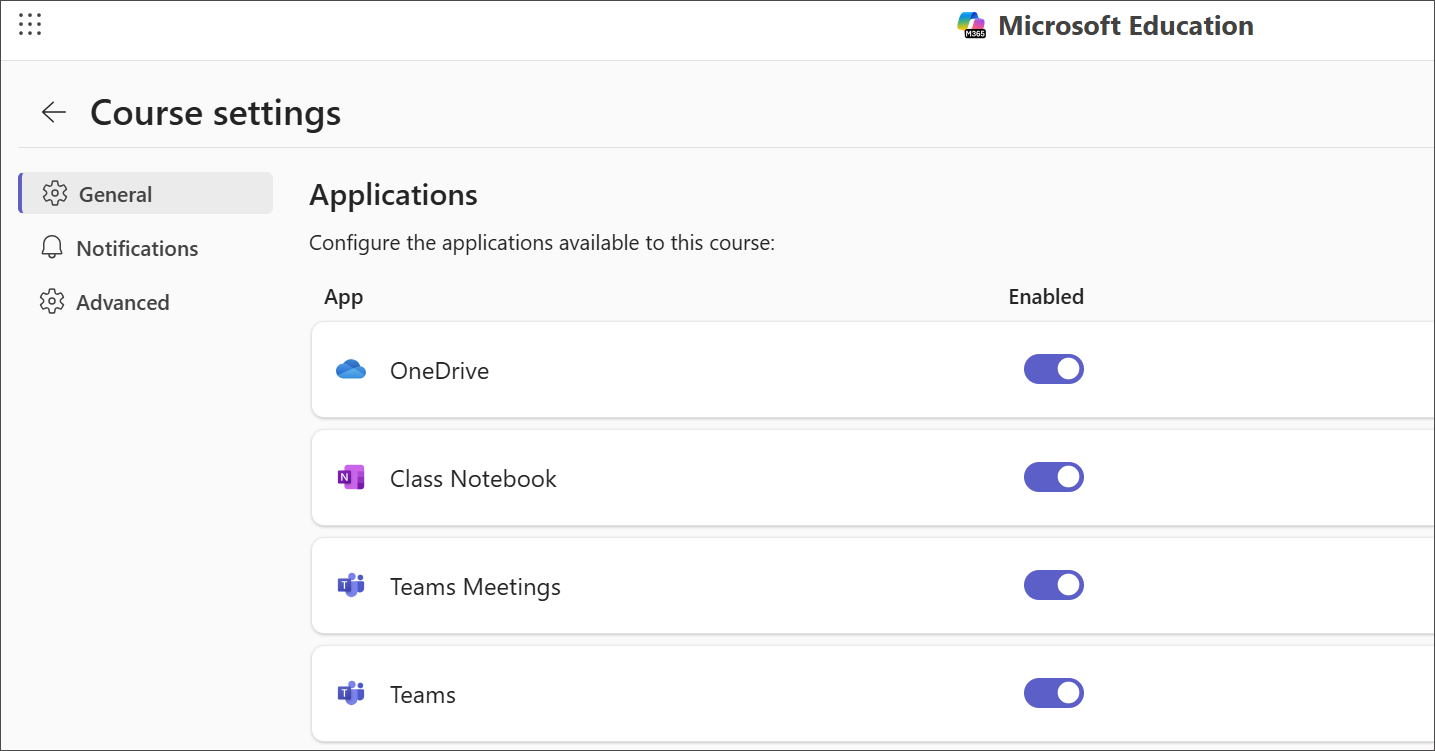This screenshot has width=1435, height=751.
Task: Click the Class Notebook app icon
Action: pyautogui.click(x=351, y=477)
